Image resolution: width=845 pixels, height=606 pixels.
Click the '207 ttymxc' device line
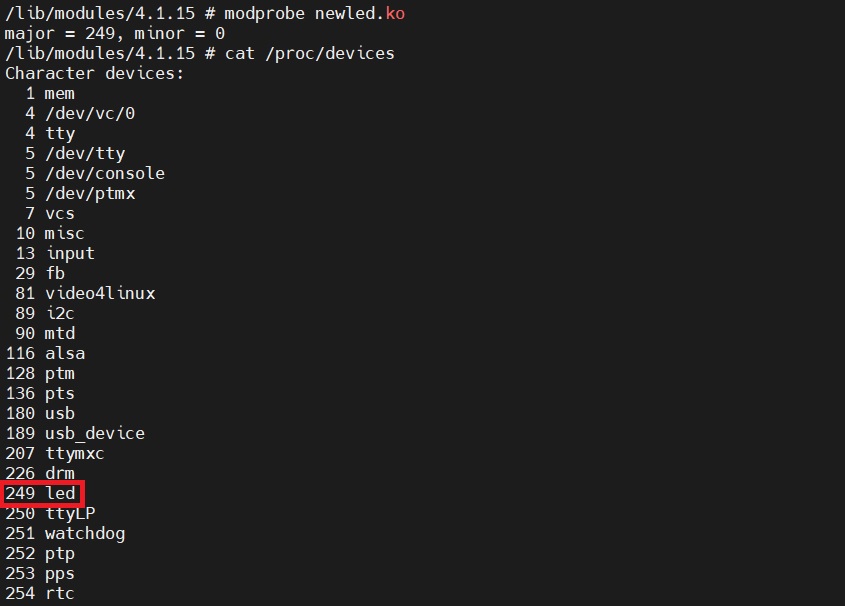(x=54, y=453)
